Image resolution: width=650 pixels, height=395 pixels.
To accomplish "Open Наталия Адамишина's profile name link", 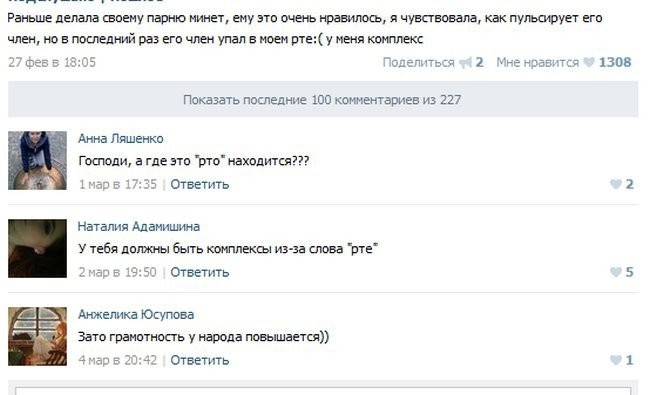I will (x=139, y=226).
